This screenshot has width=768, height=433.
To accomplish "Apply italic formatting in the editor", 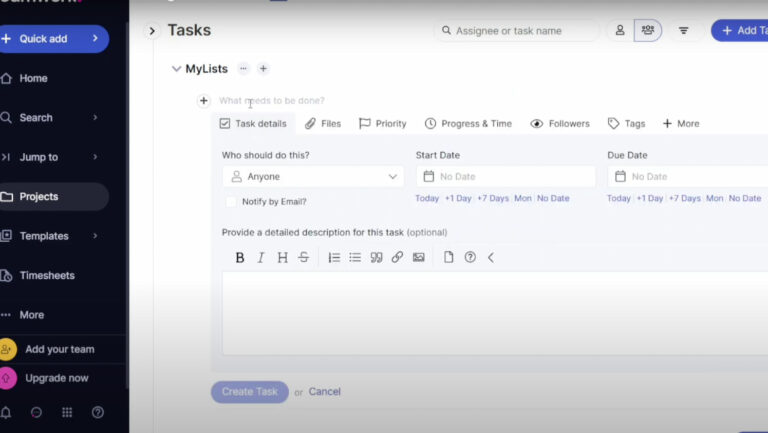I will coord(261,257).
